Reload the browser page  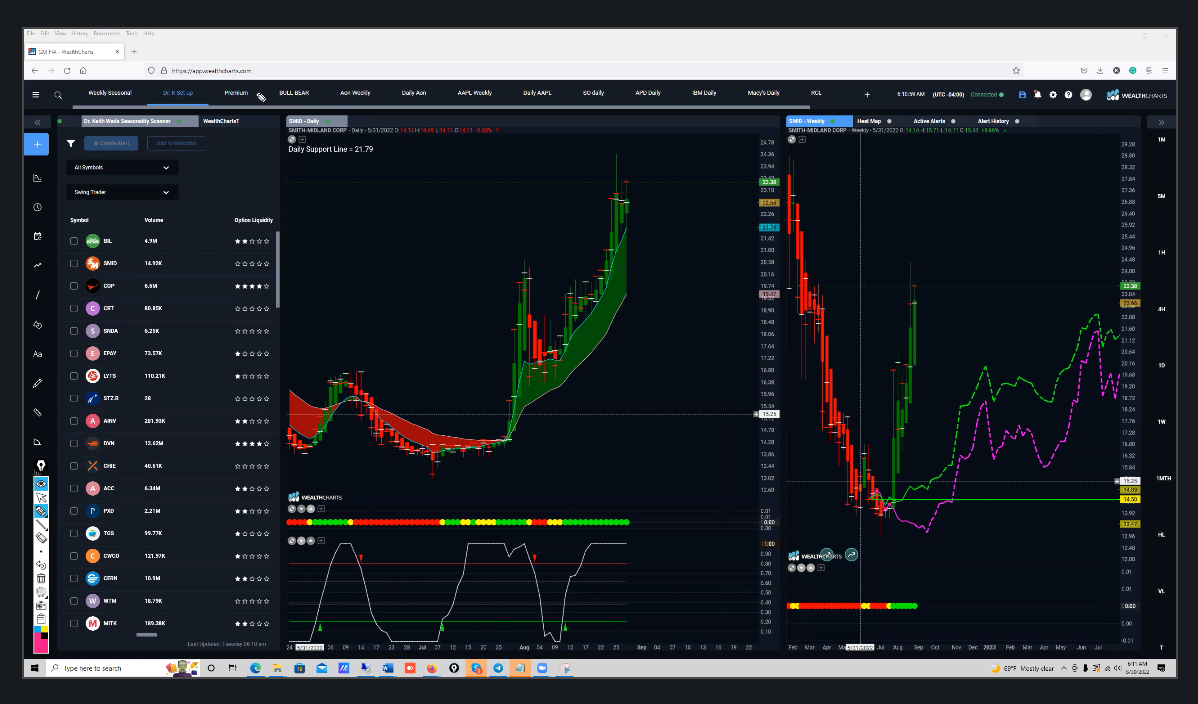(x=67, y=70)
